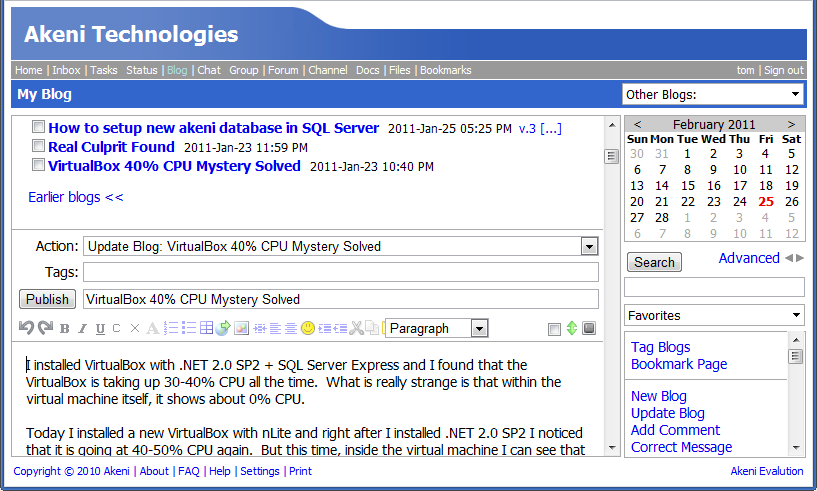Select checkbox for 'VirtualBox 40% CPU Mystery Solved'
817x491 pixels.
(39, 166)
